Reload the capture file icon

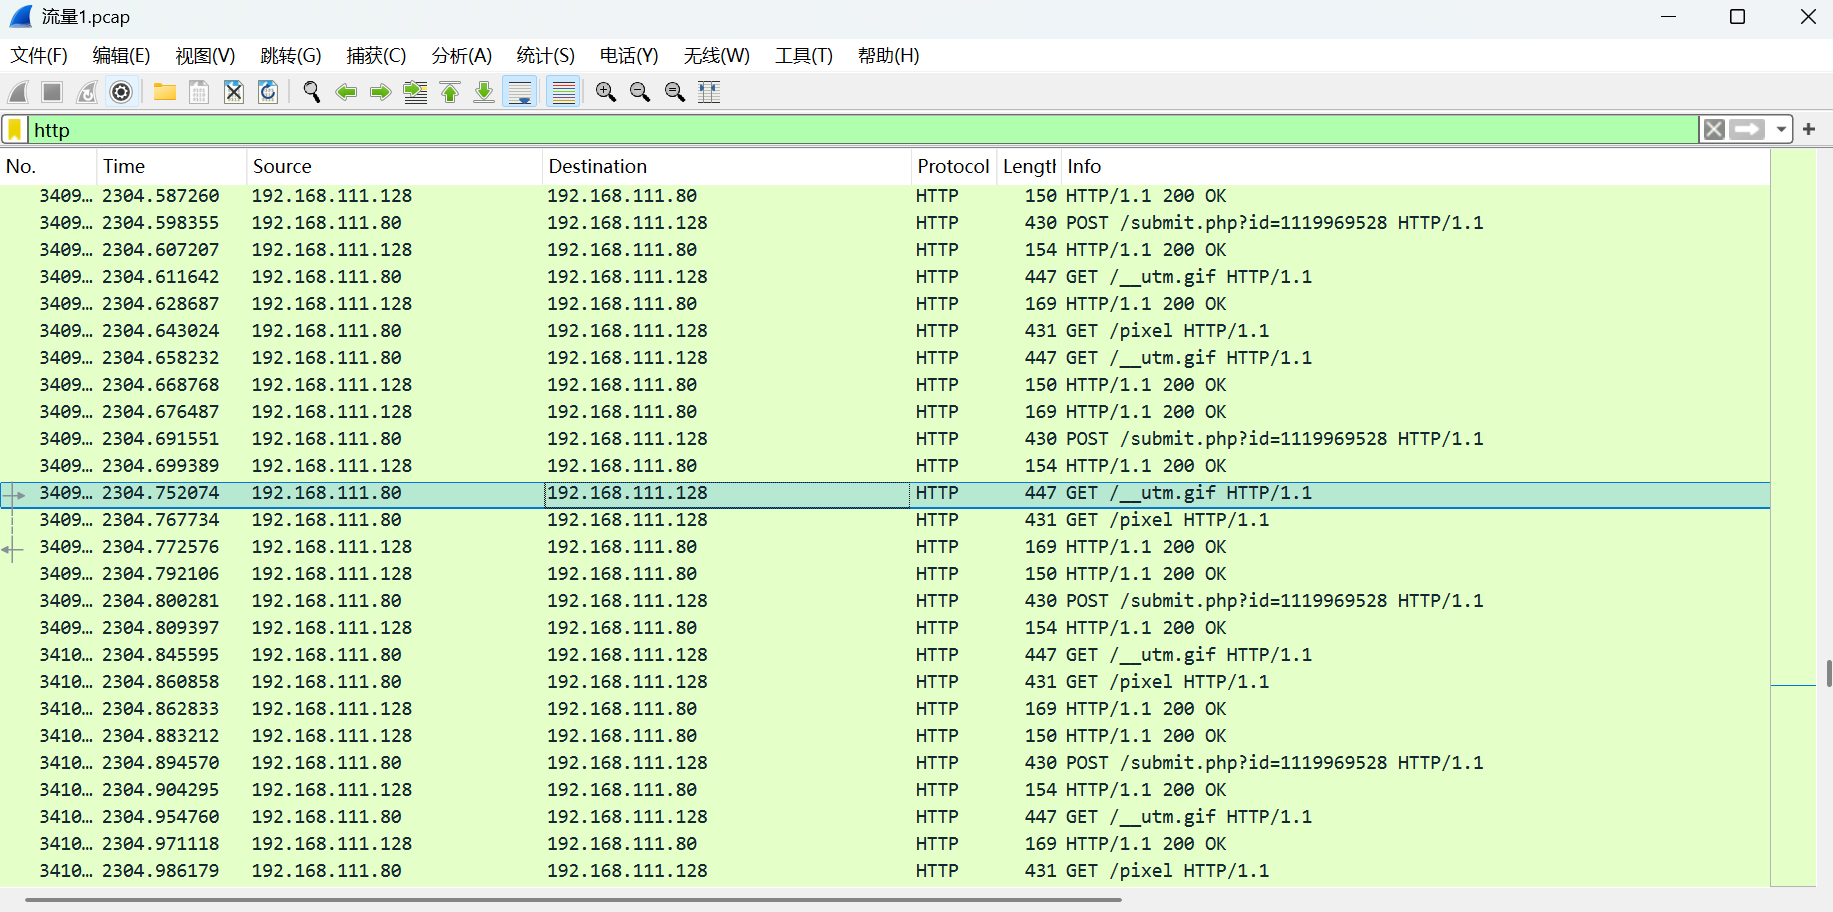tap(268, 92)
